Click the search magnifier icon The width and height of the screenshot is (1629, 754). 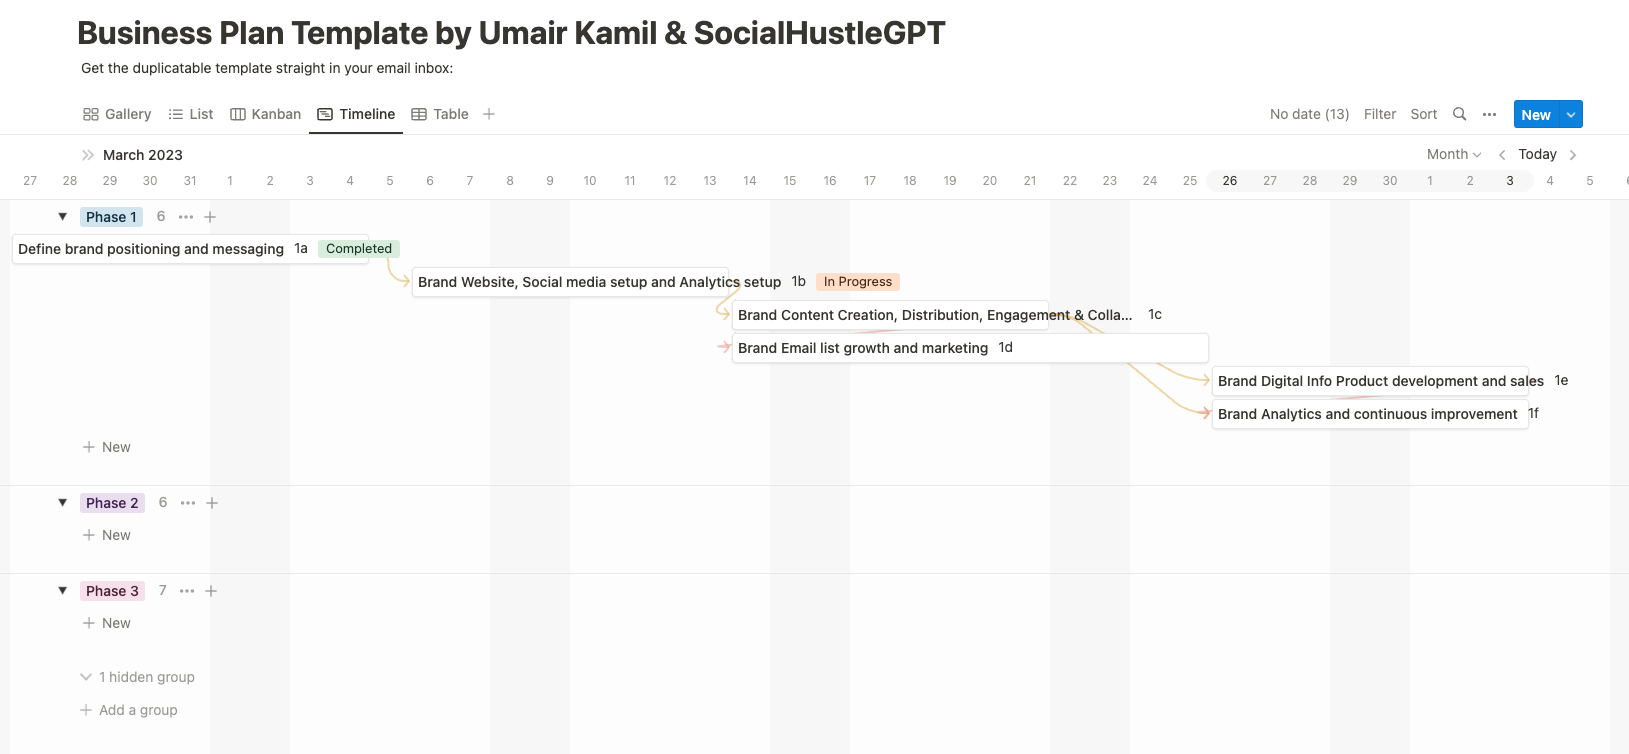click(x=1459, y=114)
